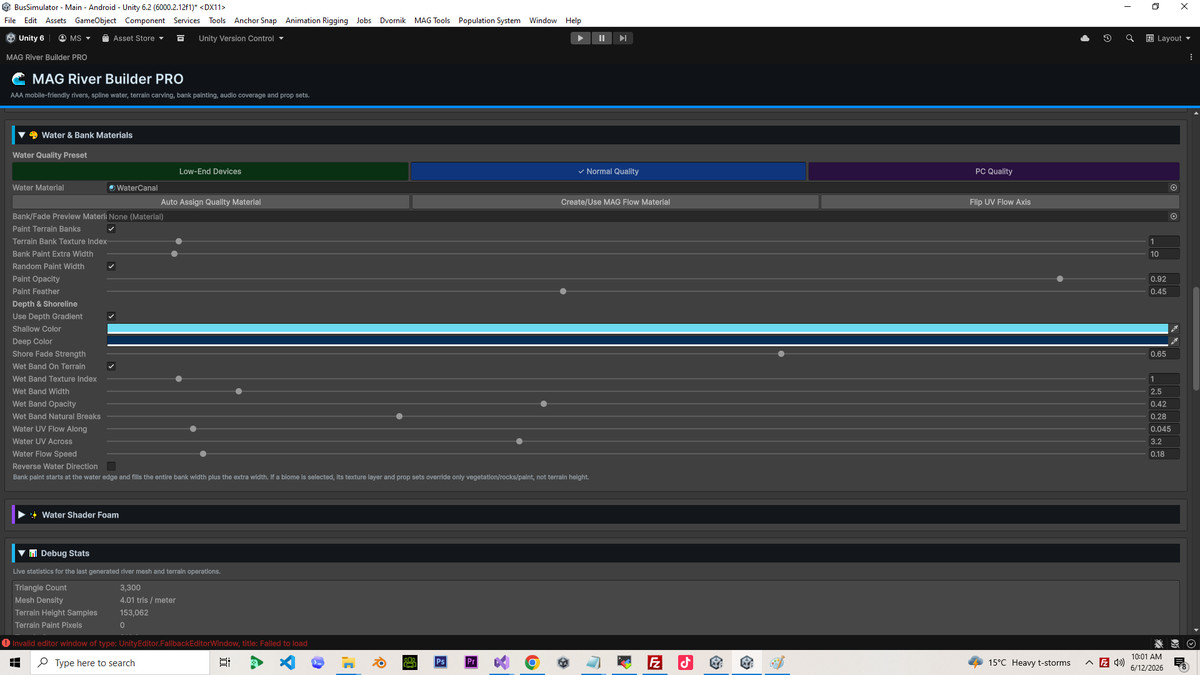Click Create/Use MAG Flow Material button

point(615,202)
